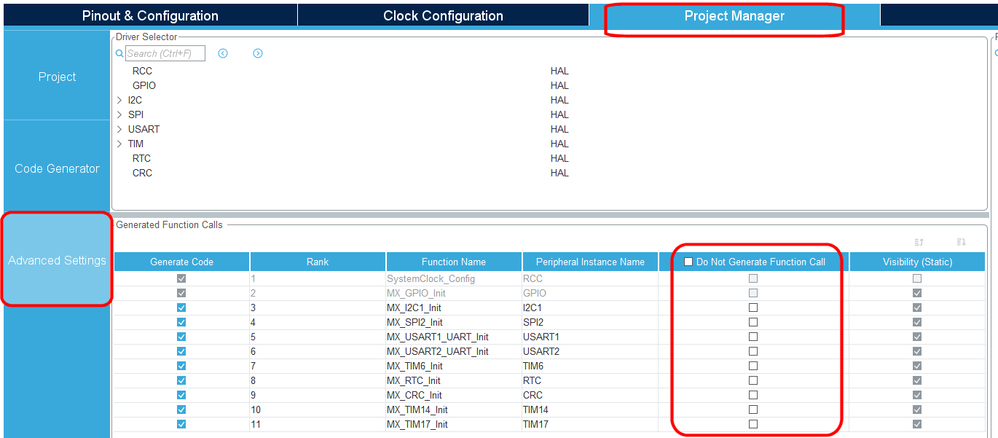Click the rank 9 cell of MX_CRC_Init
The height and width of the screenshot is (438, 998).
[318, 395]
